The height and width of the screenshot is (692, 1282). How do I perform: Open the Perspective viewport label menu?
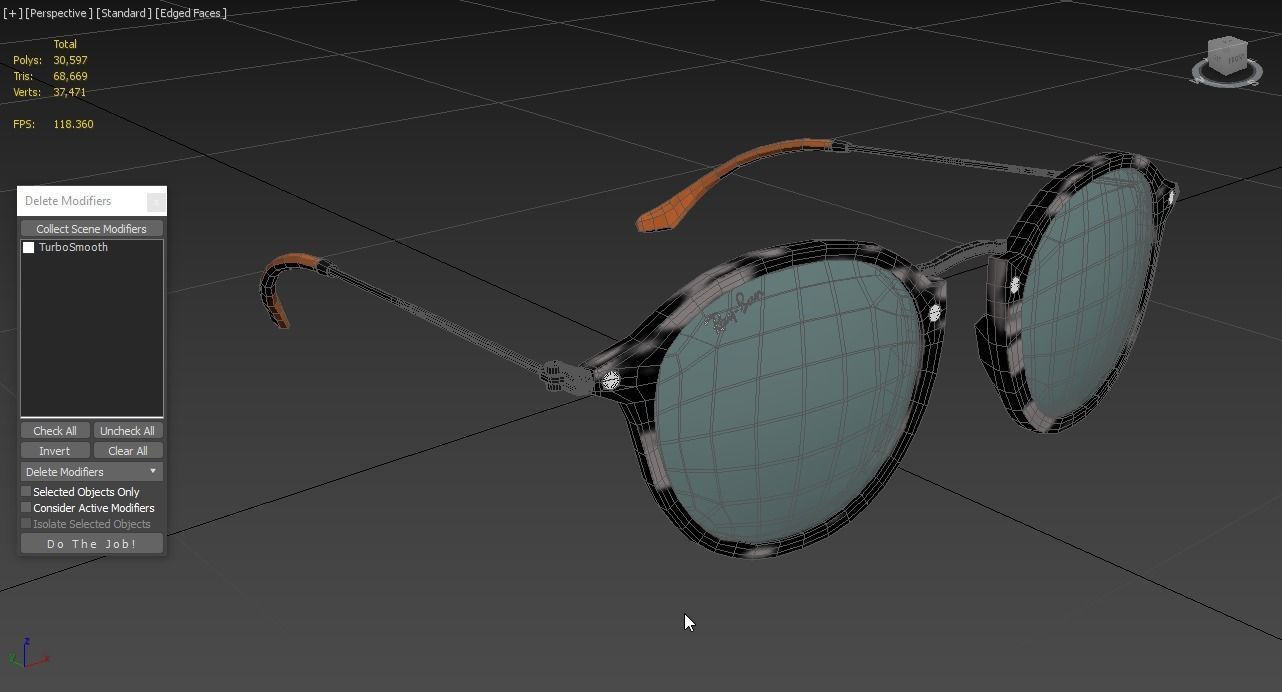click(59, 13)
